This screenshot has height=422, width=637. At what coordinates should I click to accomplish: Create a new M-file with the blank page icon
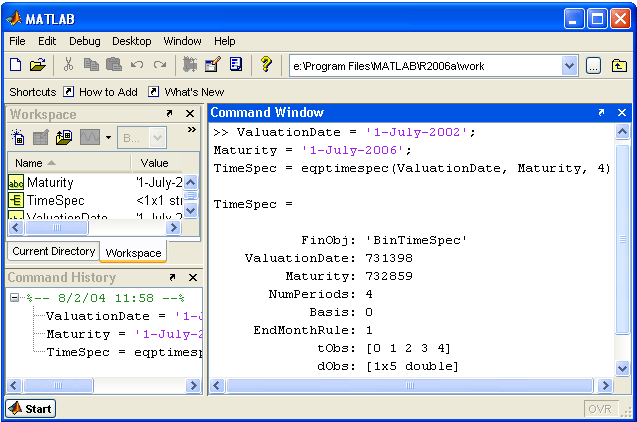pyautogui.click(x=15, y=65)
